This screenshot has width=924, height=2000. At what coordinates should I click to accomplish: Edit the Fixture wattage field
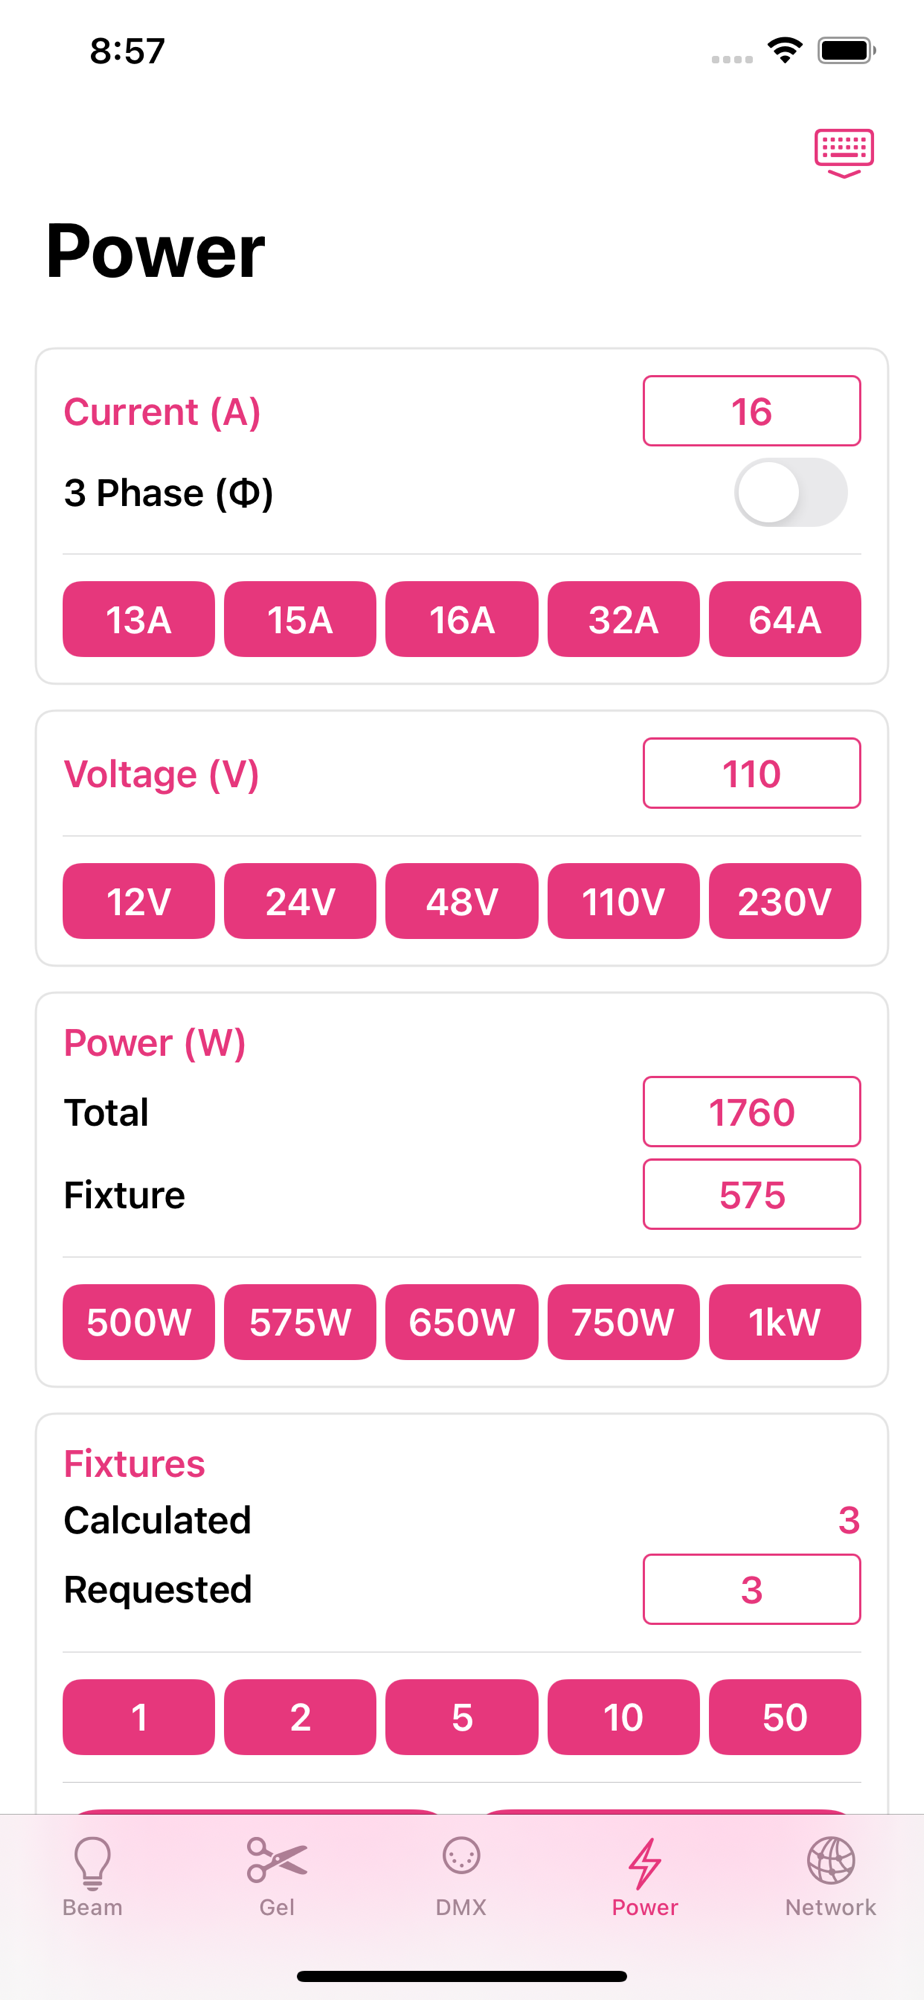pos(752,1195)
